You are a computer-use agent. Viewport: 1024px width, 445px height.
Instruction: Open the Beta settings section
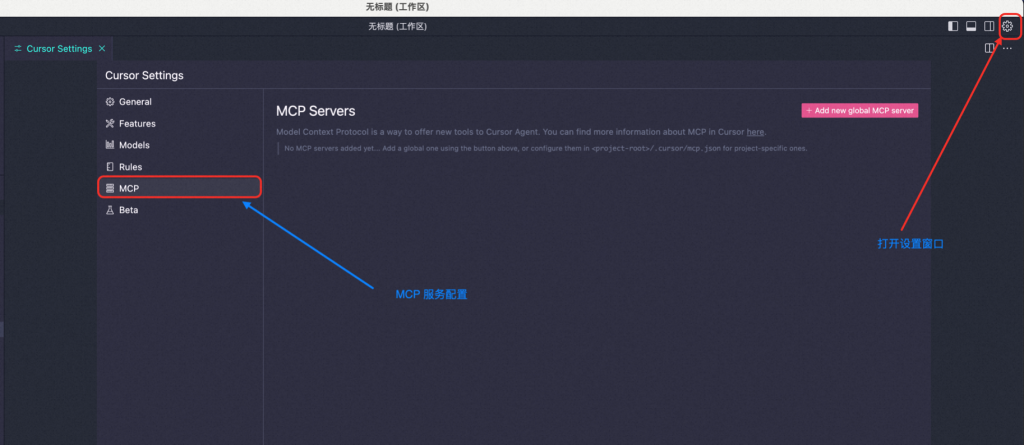(x=180, y=210)
